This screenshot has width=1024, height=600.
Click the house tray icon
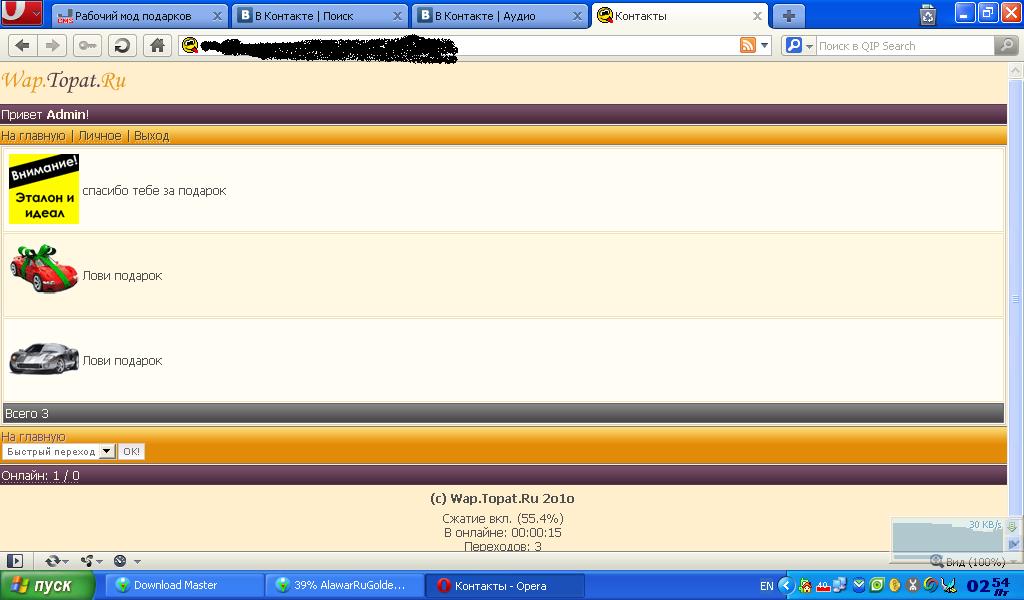click(805, 586)
